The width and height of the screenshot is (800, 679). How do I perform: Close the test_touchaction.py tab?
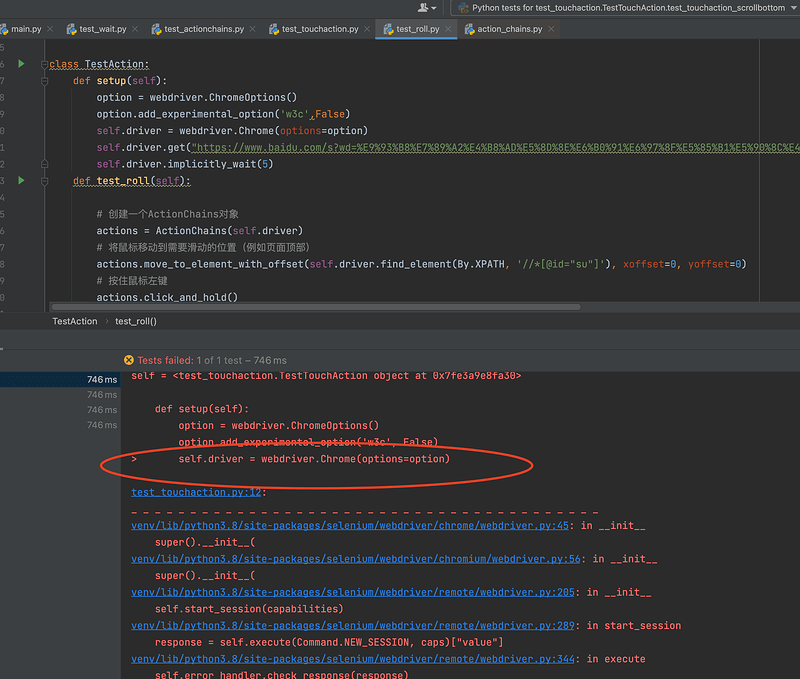tap(367, 29)
